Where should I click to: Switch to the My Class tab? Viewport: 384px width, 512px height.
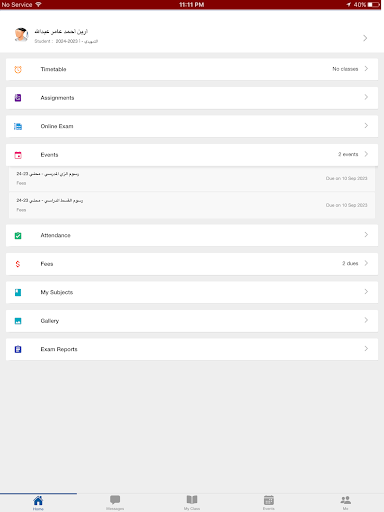192,502
